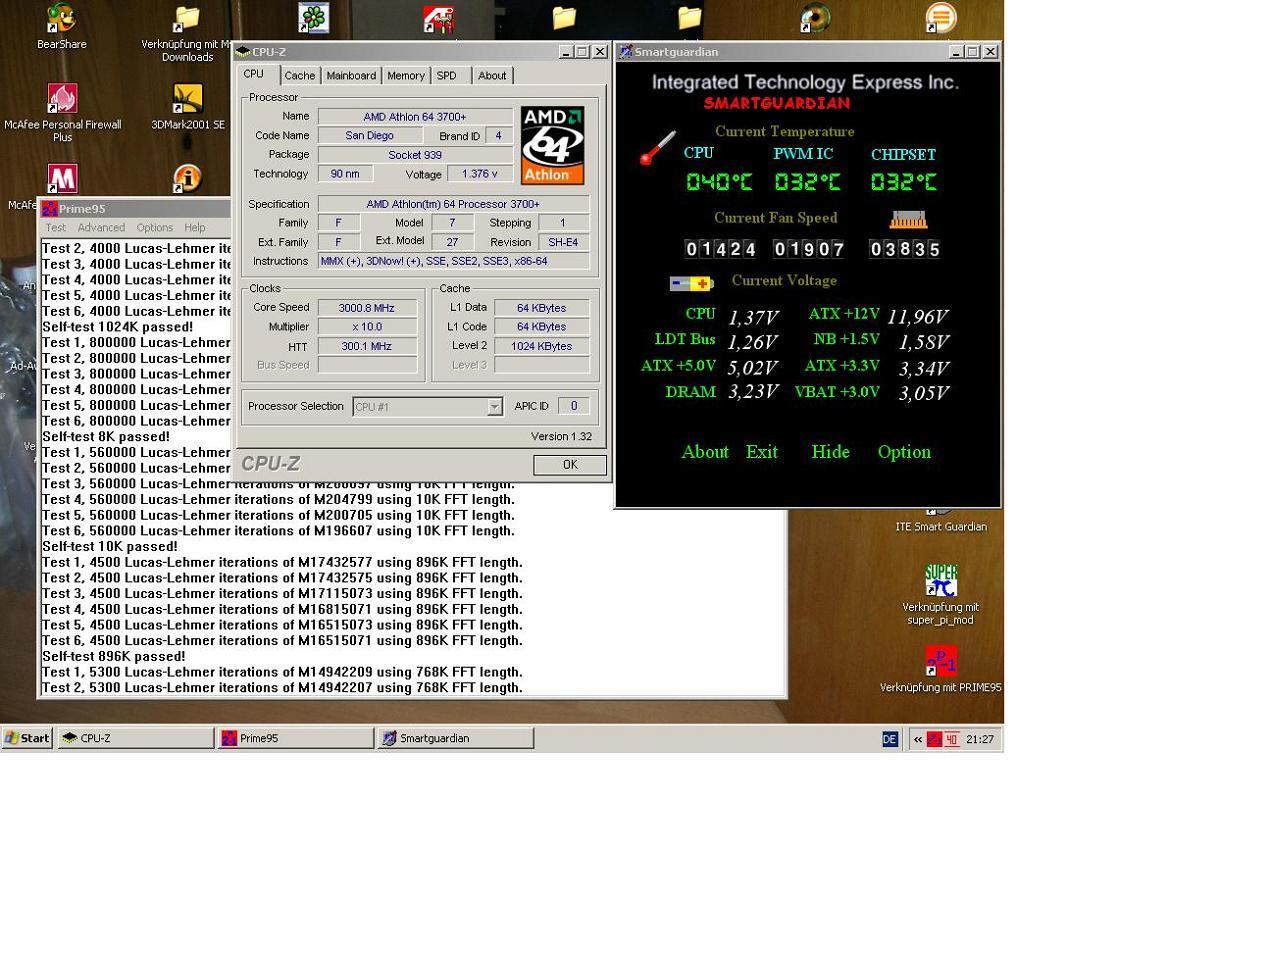Click the taskbar clock showing 21:27
The height and width of the screenshot is (953, 1271).
[980, 739]
